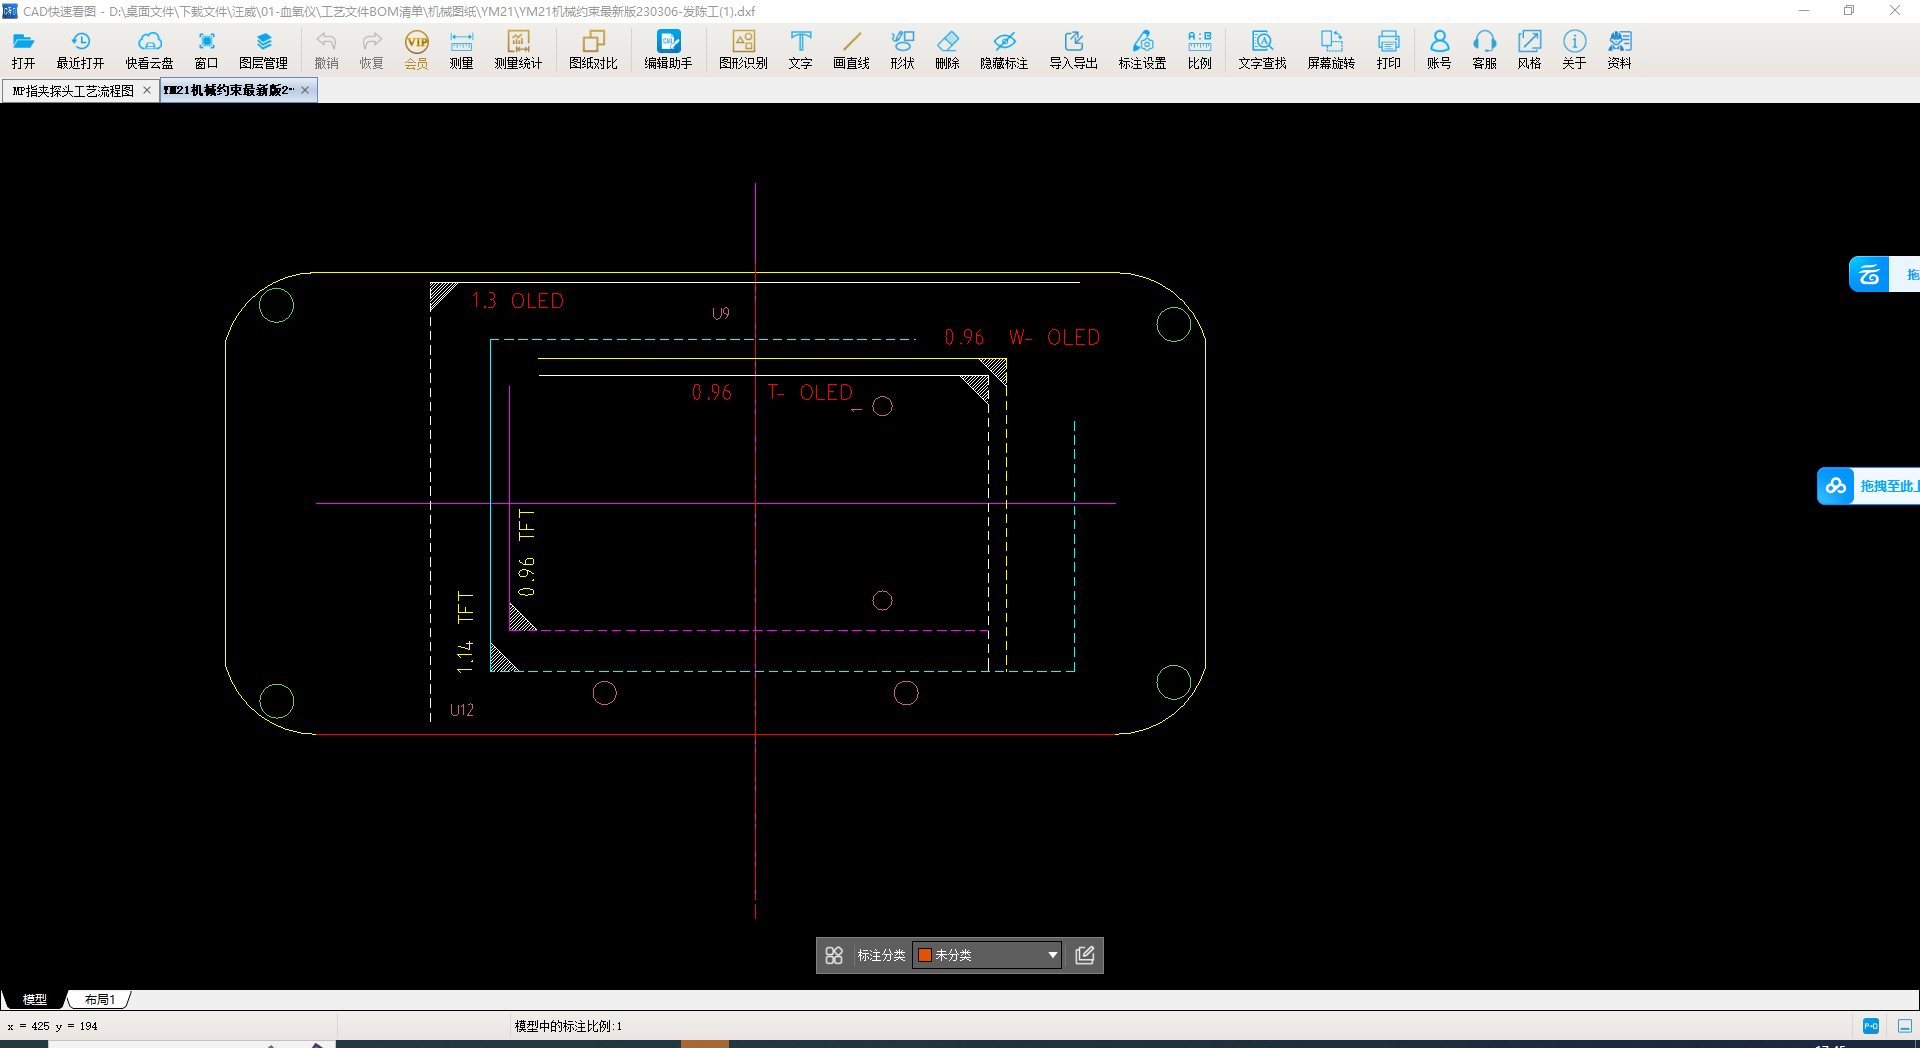1920x1048 pixels.
Task: Select the 形状 shapes tool
Action: (x=902, y=49)
